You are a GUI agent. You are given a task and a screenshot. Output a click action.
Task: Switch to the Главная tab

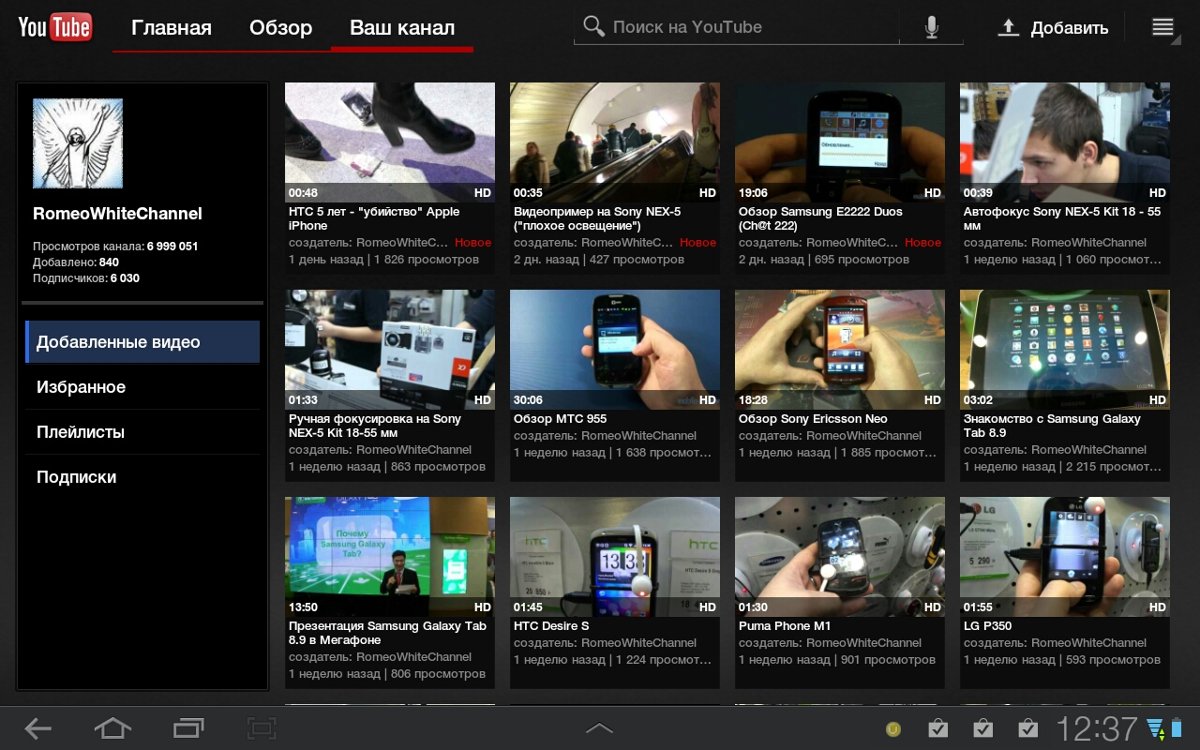pos(171,28)
